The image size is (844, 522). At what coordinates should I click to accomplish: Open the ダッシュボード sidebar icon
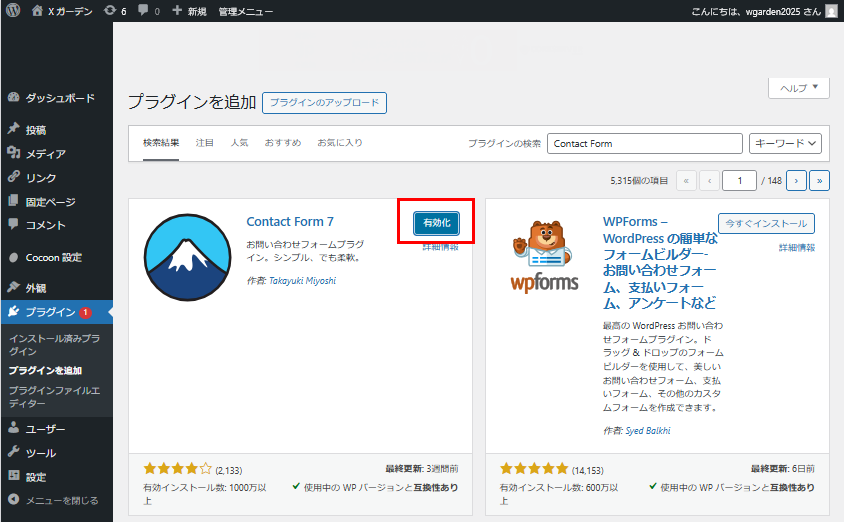[x=13, y=97]
